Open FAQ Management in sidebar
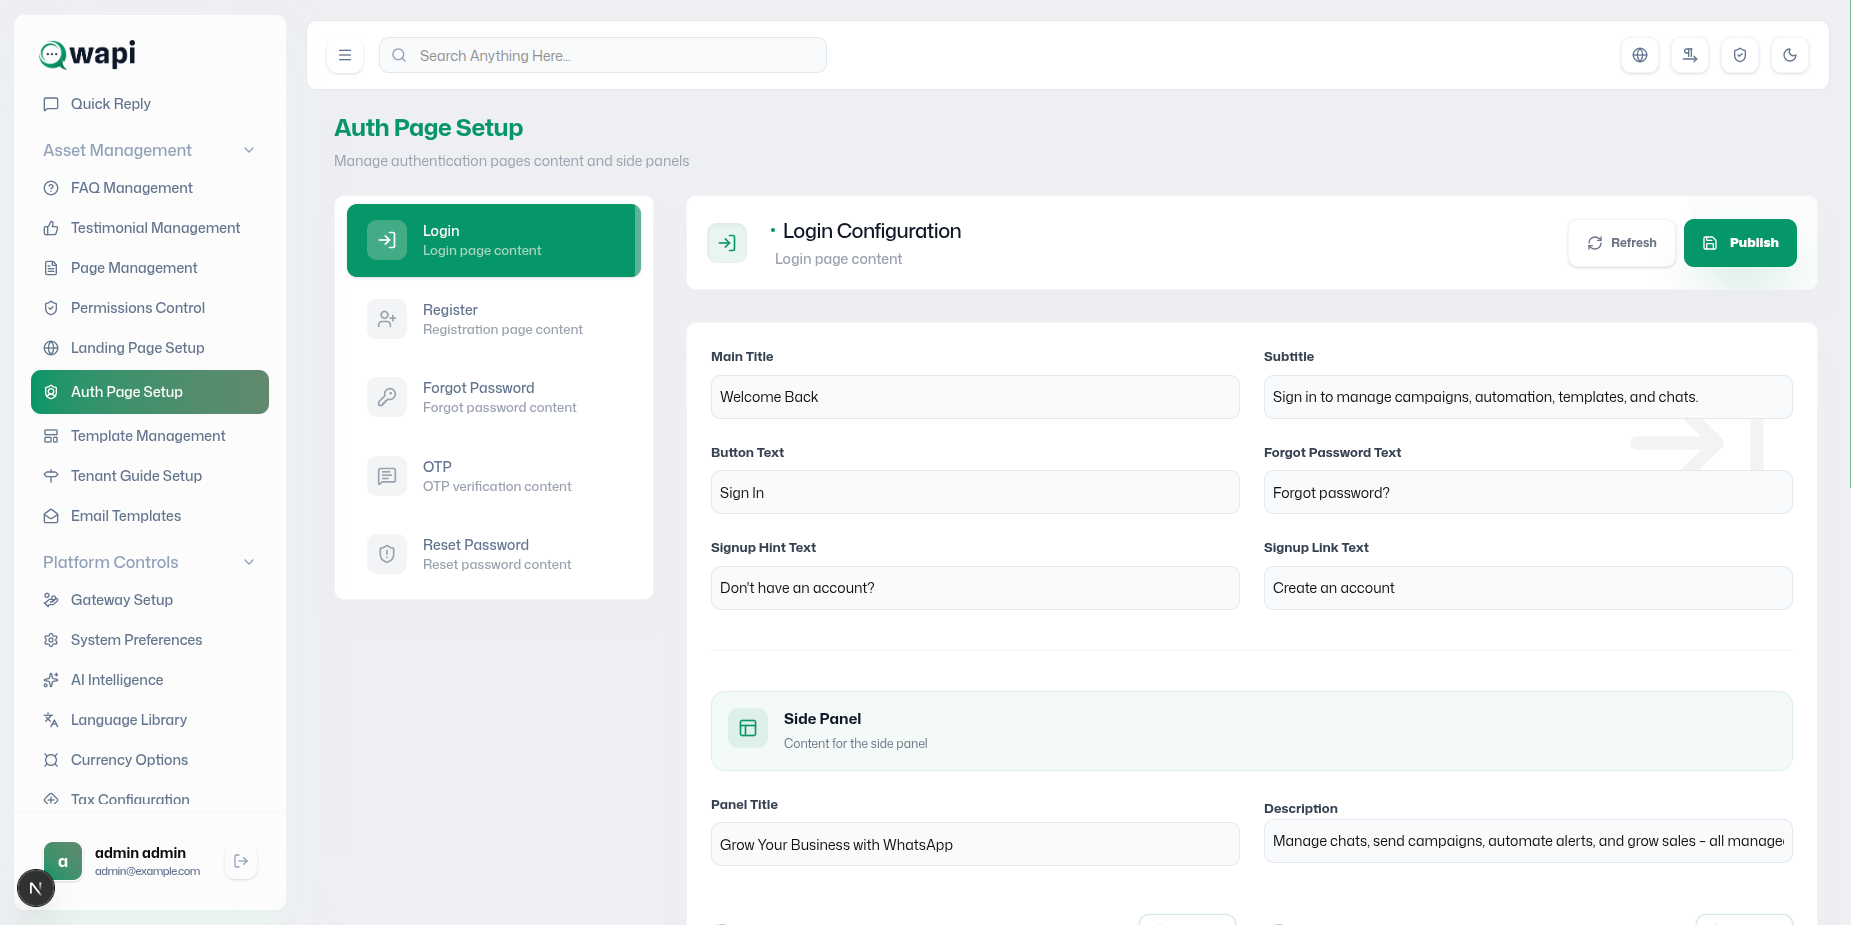The image size is (1851, 925). [150, 188]
